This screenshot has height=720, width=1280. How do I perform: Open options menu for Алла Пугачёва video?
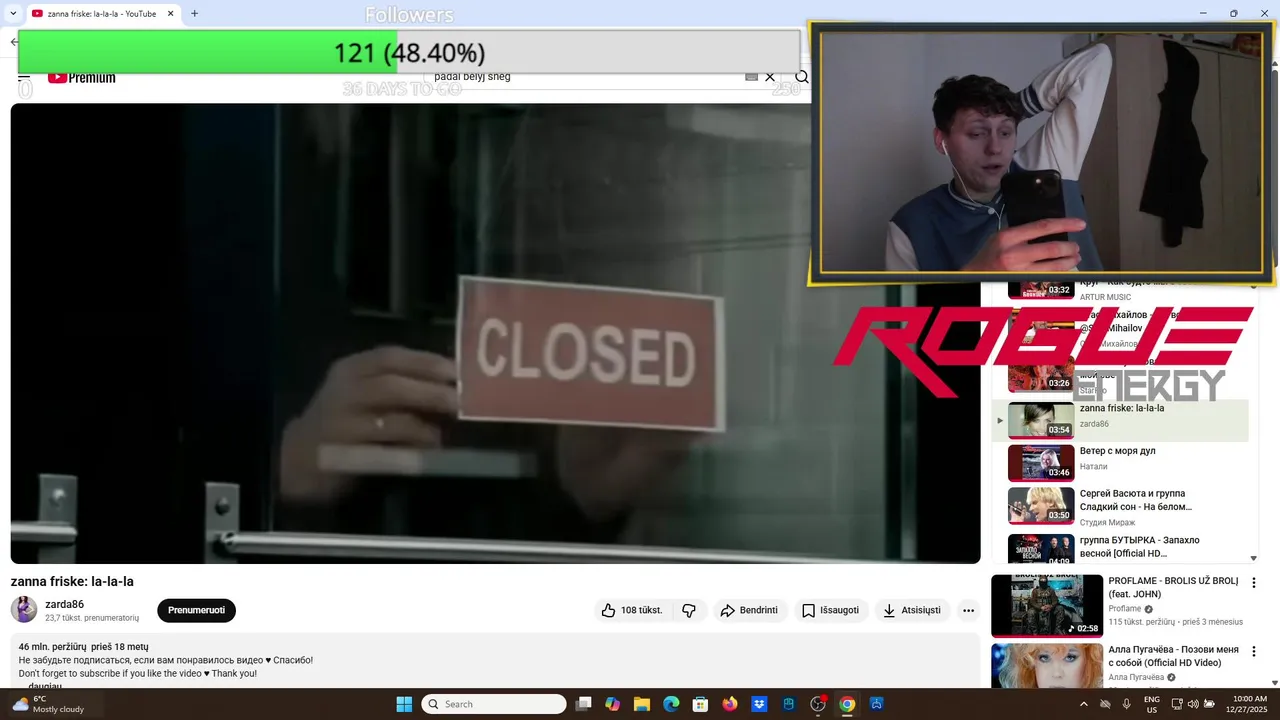point(1254,652)
